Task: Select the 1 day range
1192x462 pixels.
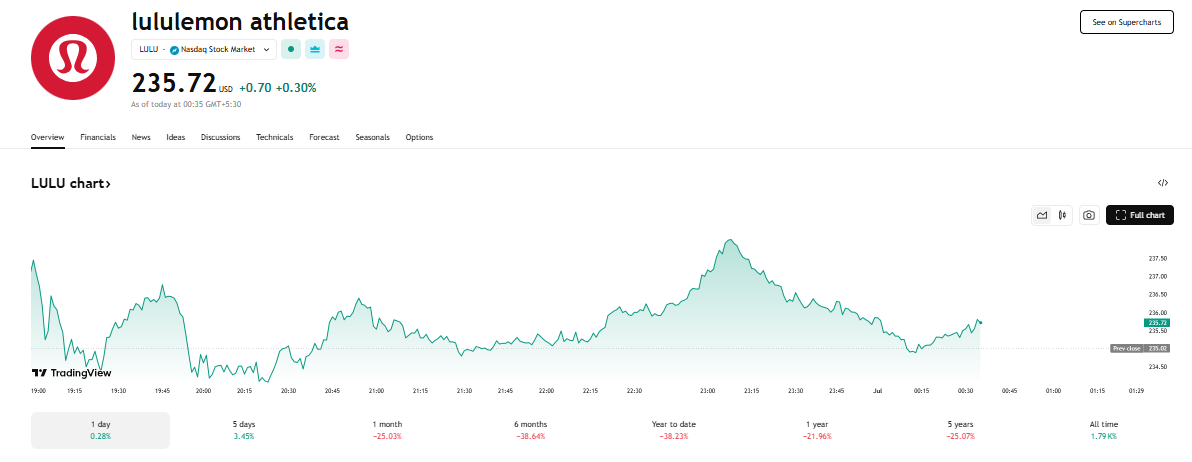Action: click(x=100, y=430)
